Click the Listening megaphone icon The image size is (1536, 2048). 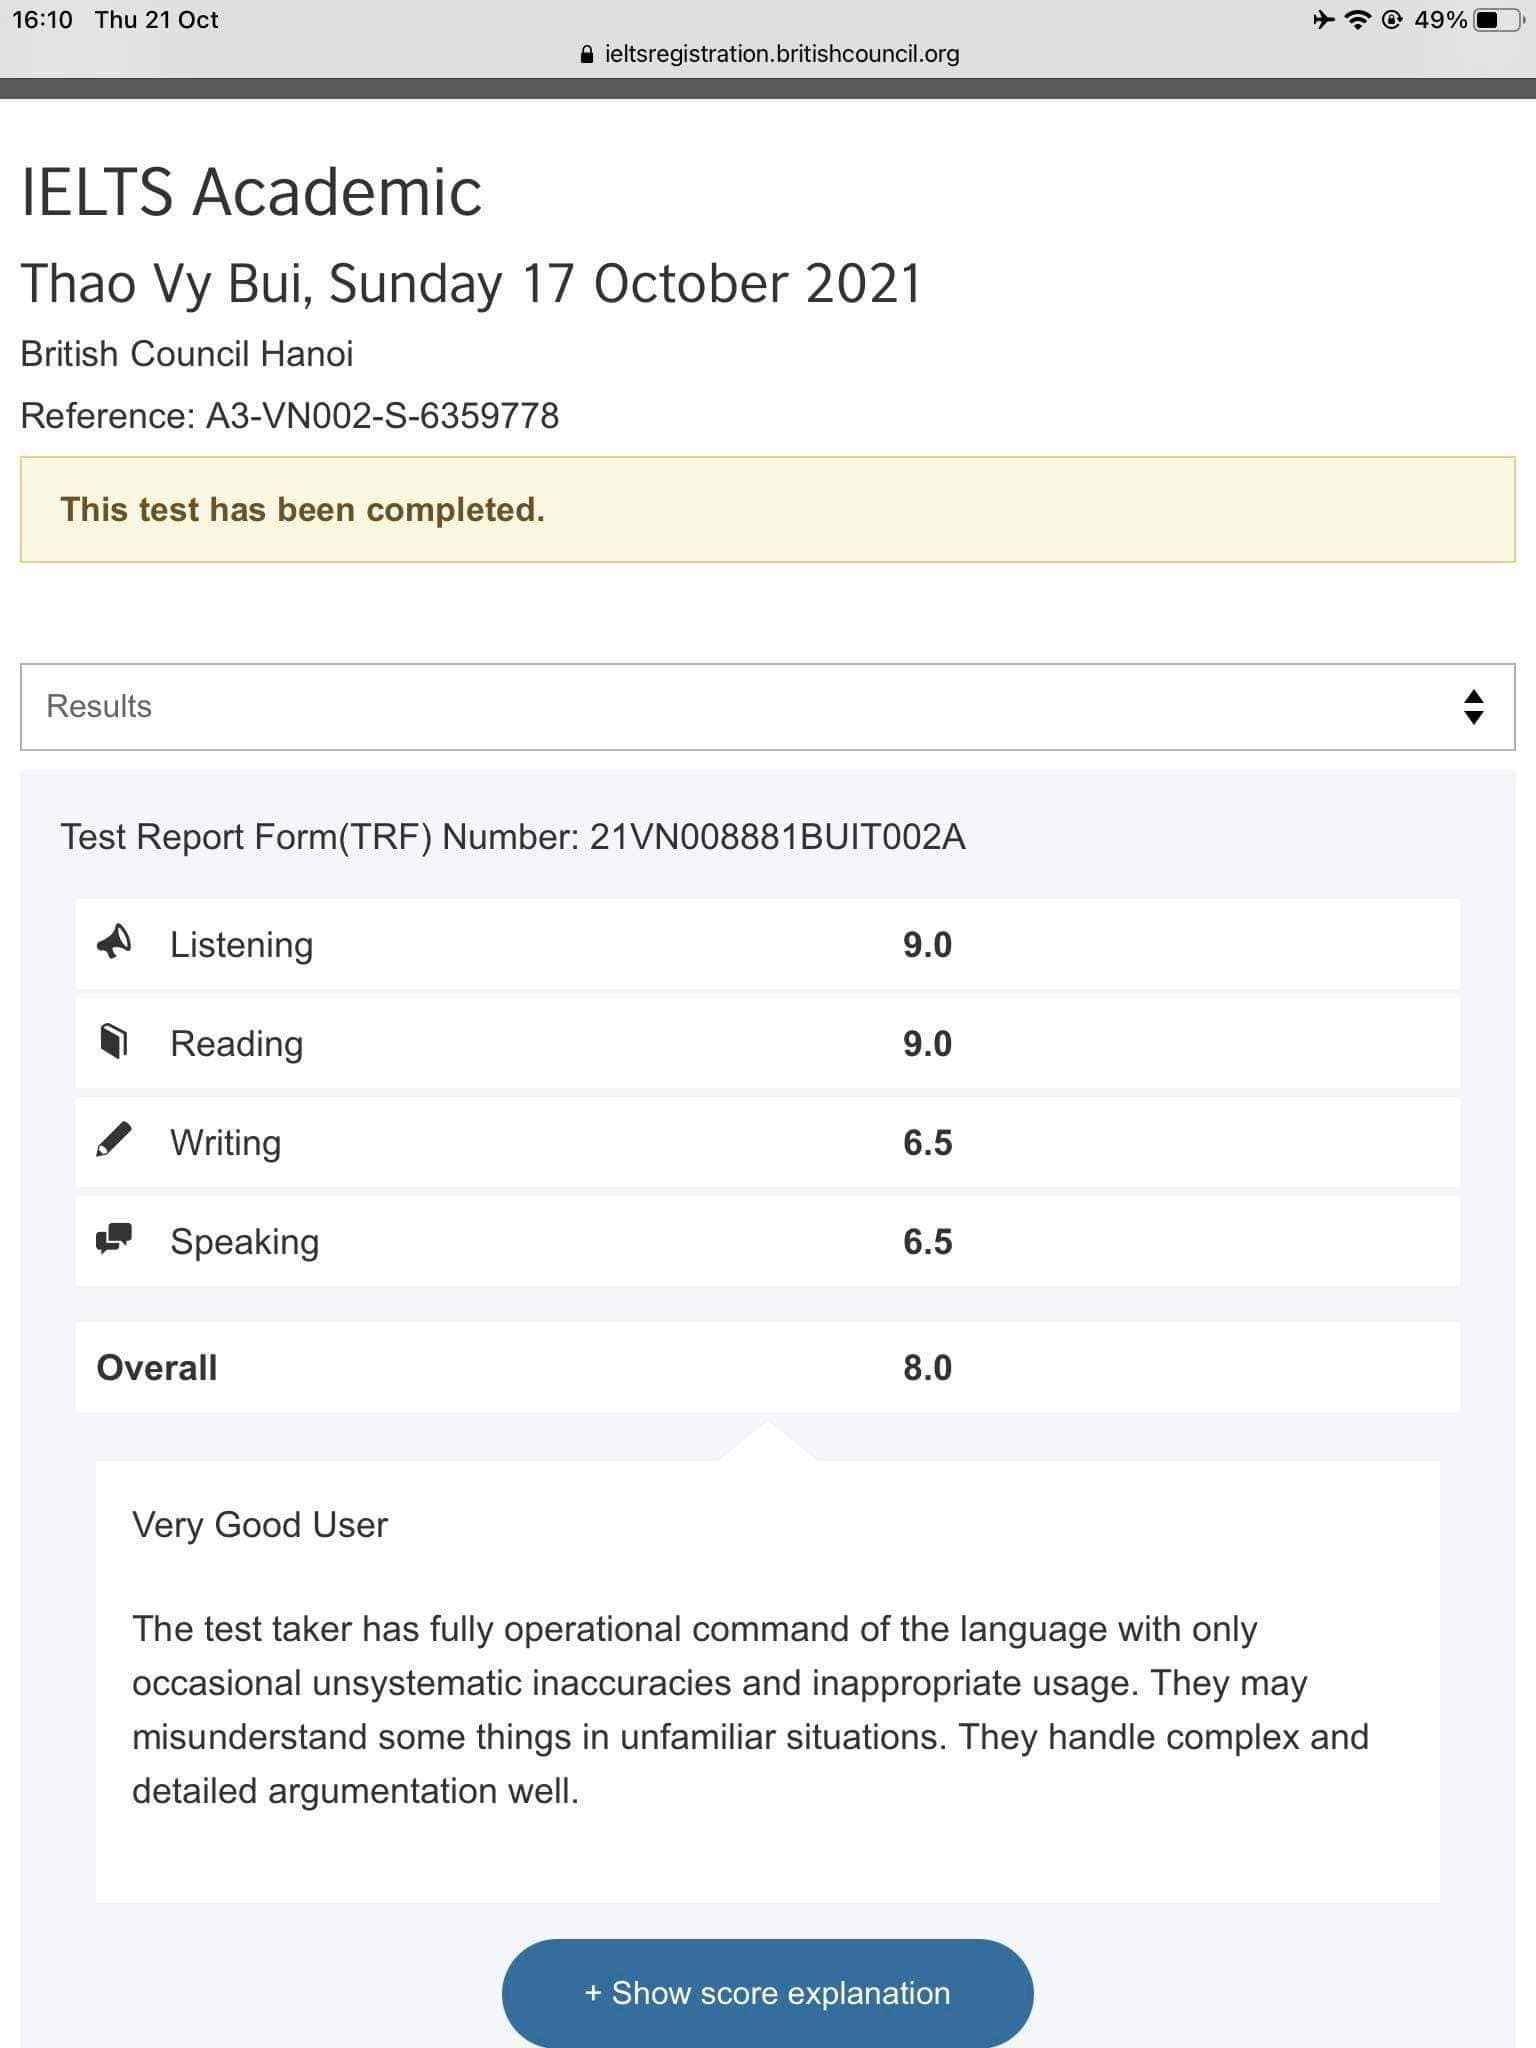click(x=114, y=942)
